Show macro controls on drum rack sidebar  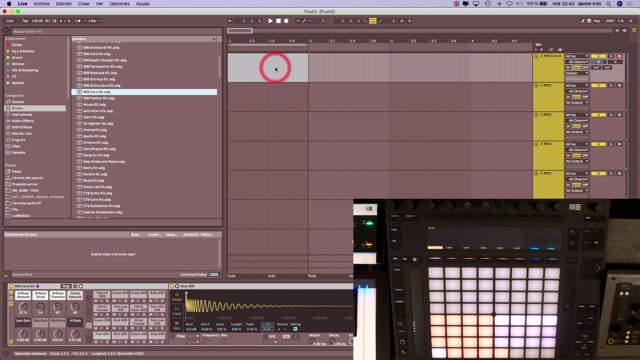[11, 293]
